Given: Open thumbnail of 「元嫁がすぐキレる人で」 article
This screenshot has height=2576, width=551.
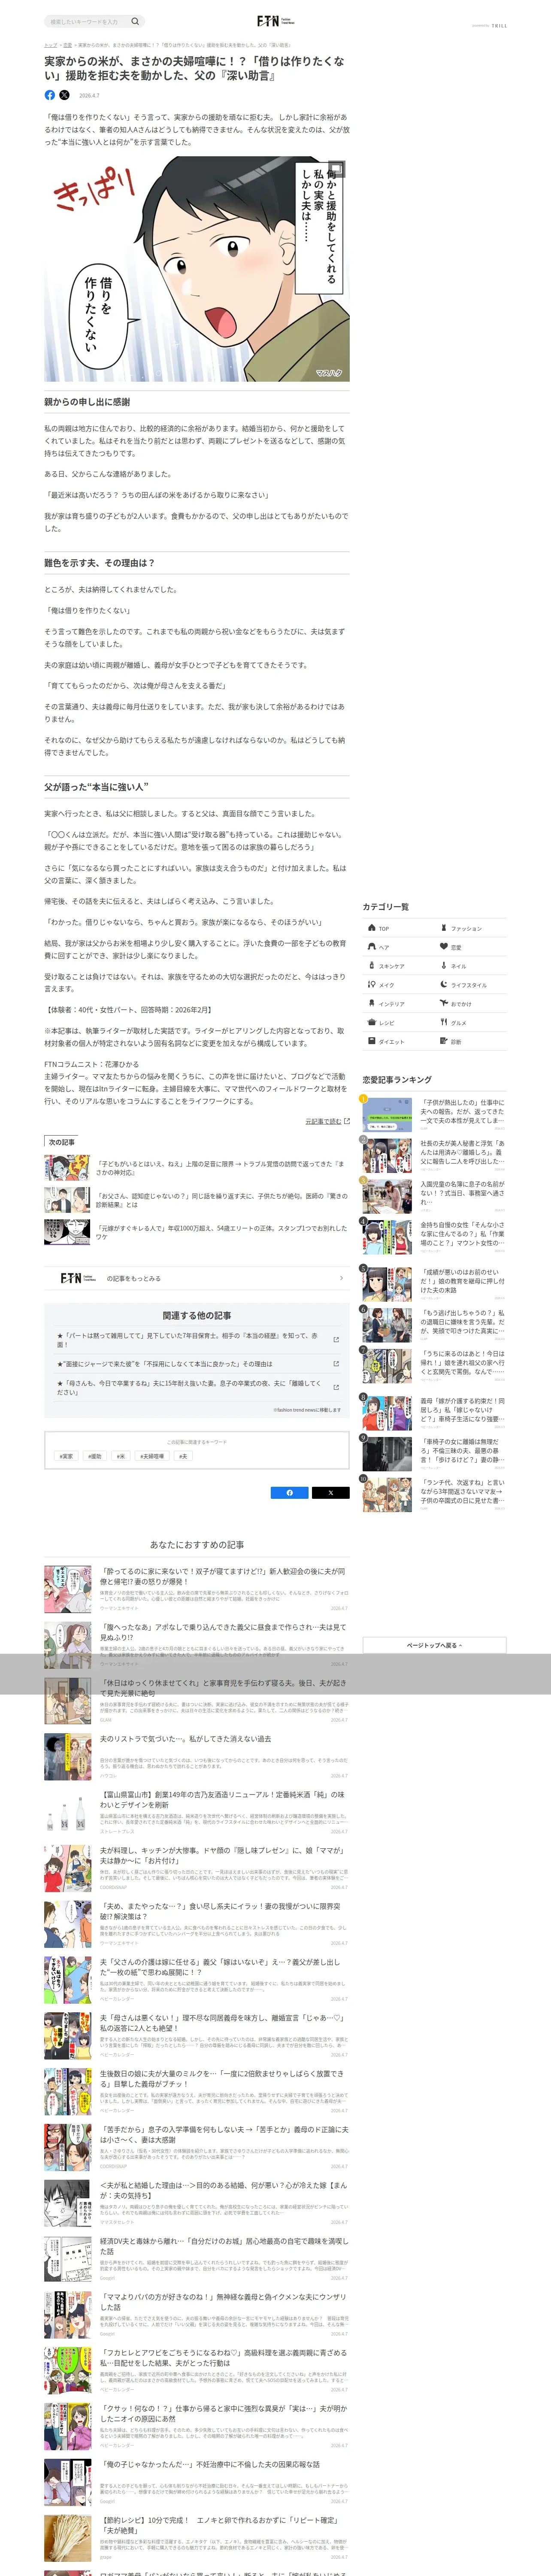Looking at the screenshot, I should click(x=67, y=1232).
